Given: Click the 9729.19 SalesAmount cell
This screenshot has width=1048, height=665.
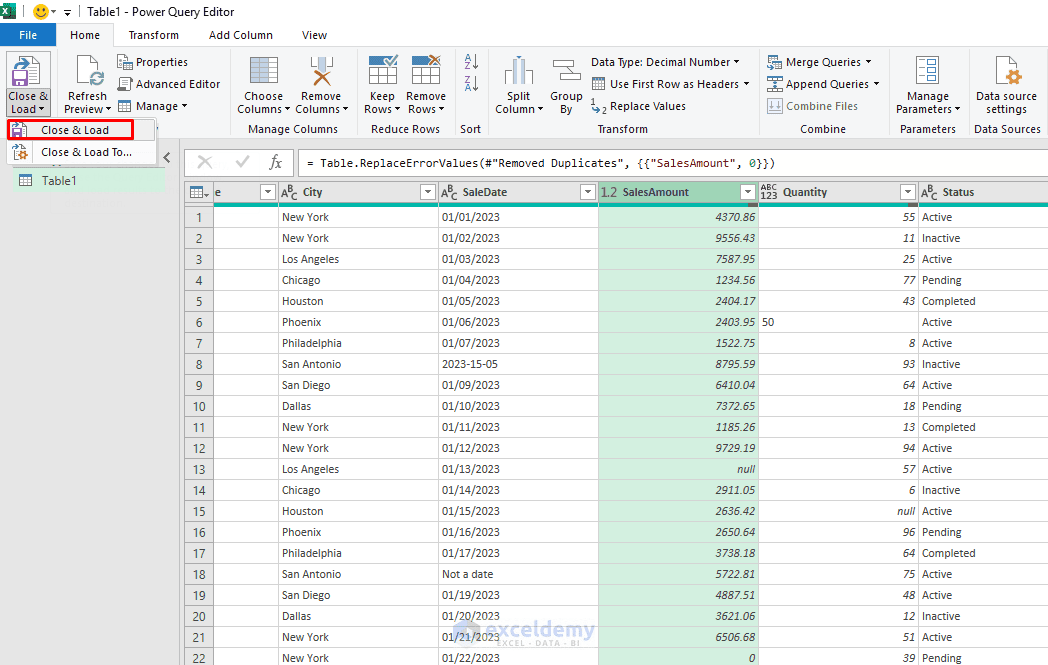Looking at the screenshot, I should [678, 448].
